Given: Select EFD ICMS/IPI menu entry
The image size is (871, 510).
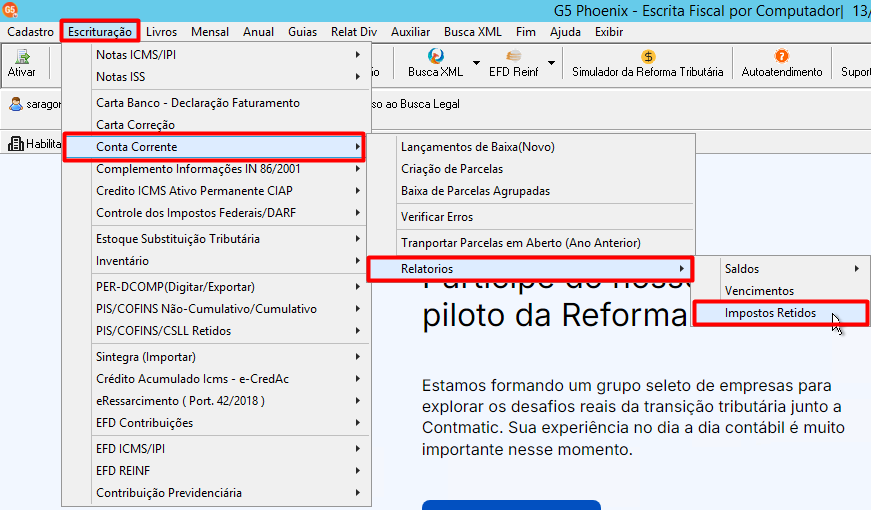Looking at the screenshot, I should tap(216, 448).
